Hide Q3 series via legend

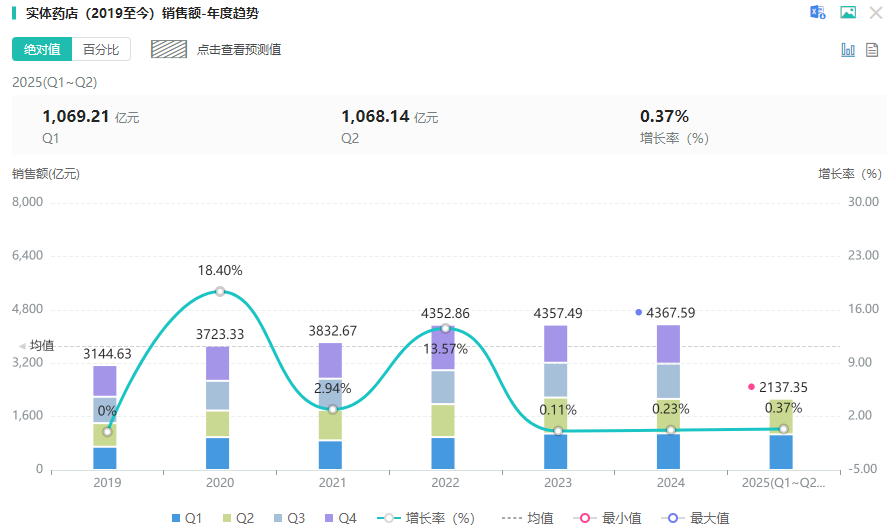[x=289, y=518]
